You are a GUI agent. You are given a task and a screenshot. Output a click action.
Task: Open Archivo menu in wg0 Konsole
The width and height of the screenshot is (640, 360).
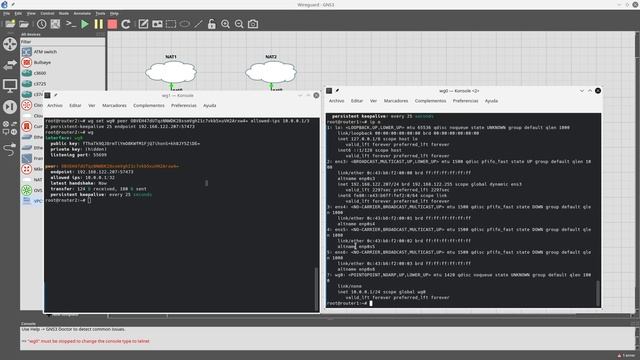click(337, 101)
